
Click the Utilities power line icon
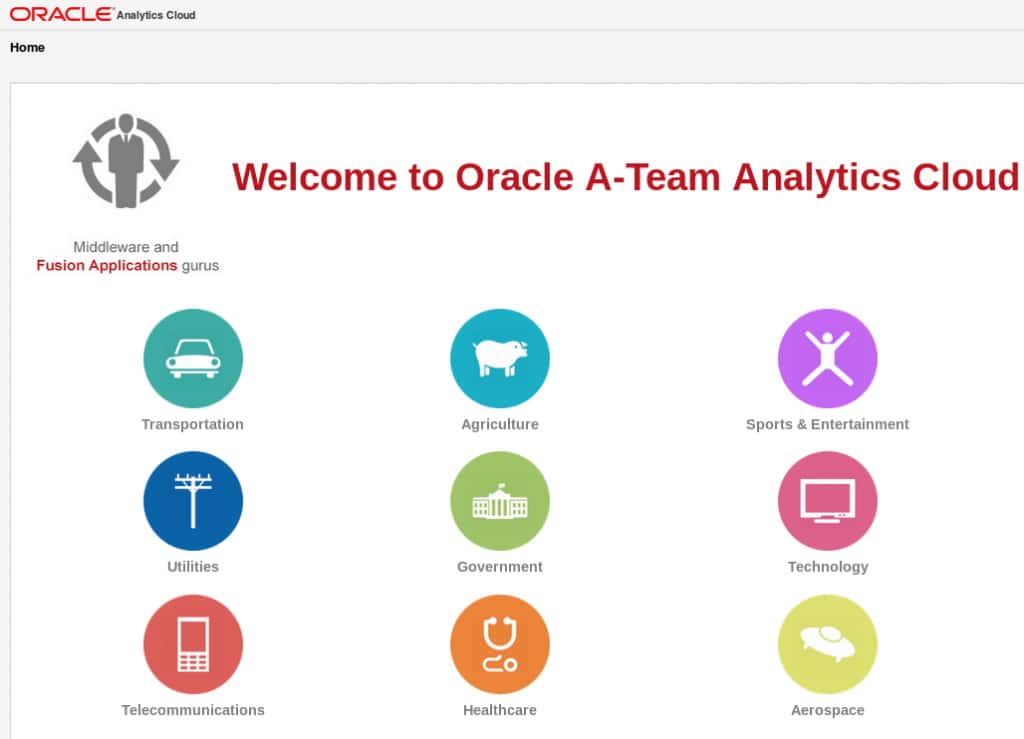[x=193, y=501]
